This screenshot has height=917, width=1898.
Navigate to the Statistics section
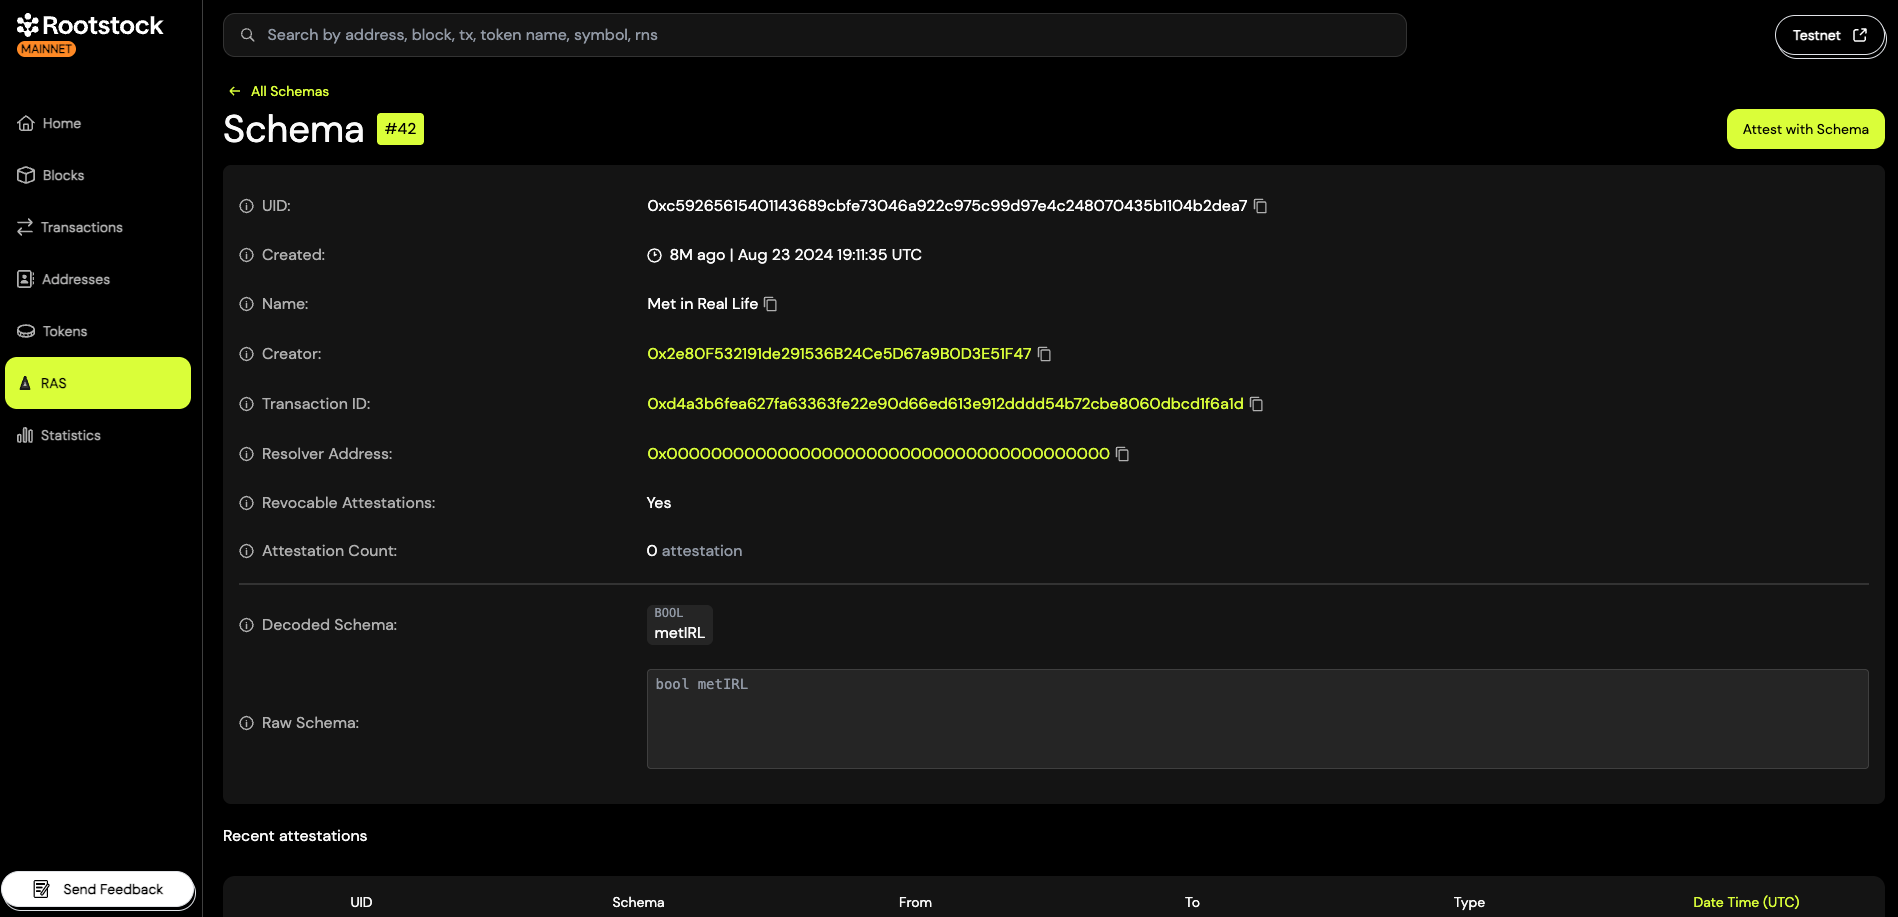[x=70, y=435]
